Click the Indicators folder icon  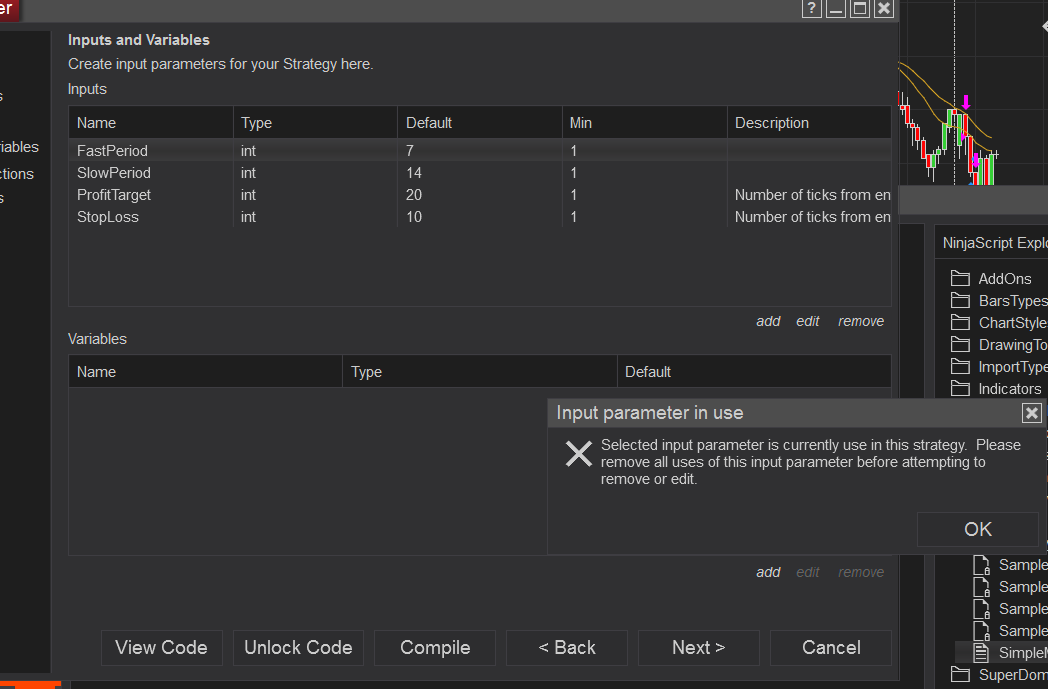961,388
